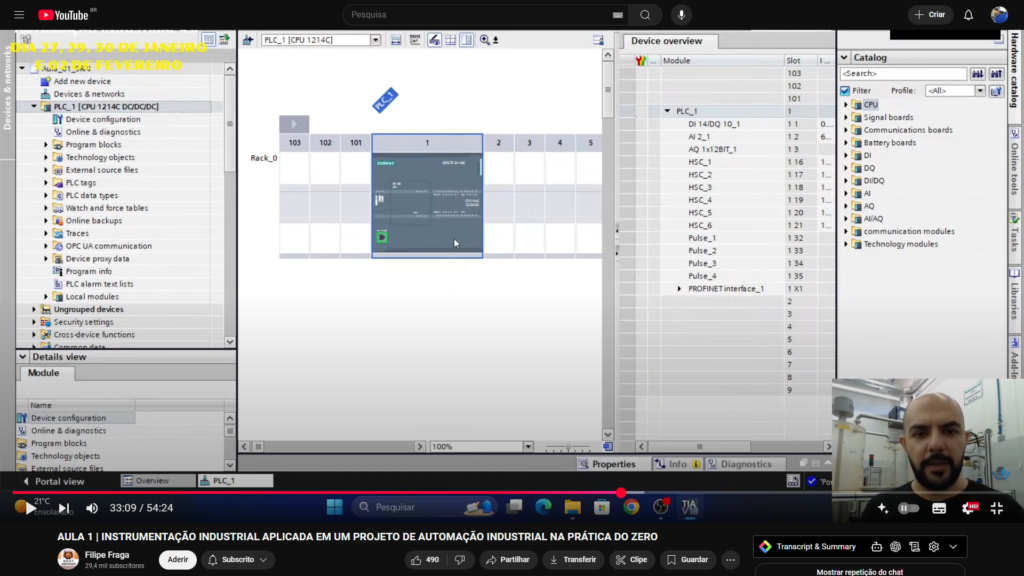
Task: Open the Info tab
Action: pyautogui.click(x=677, y=464)
